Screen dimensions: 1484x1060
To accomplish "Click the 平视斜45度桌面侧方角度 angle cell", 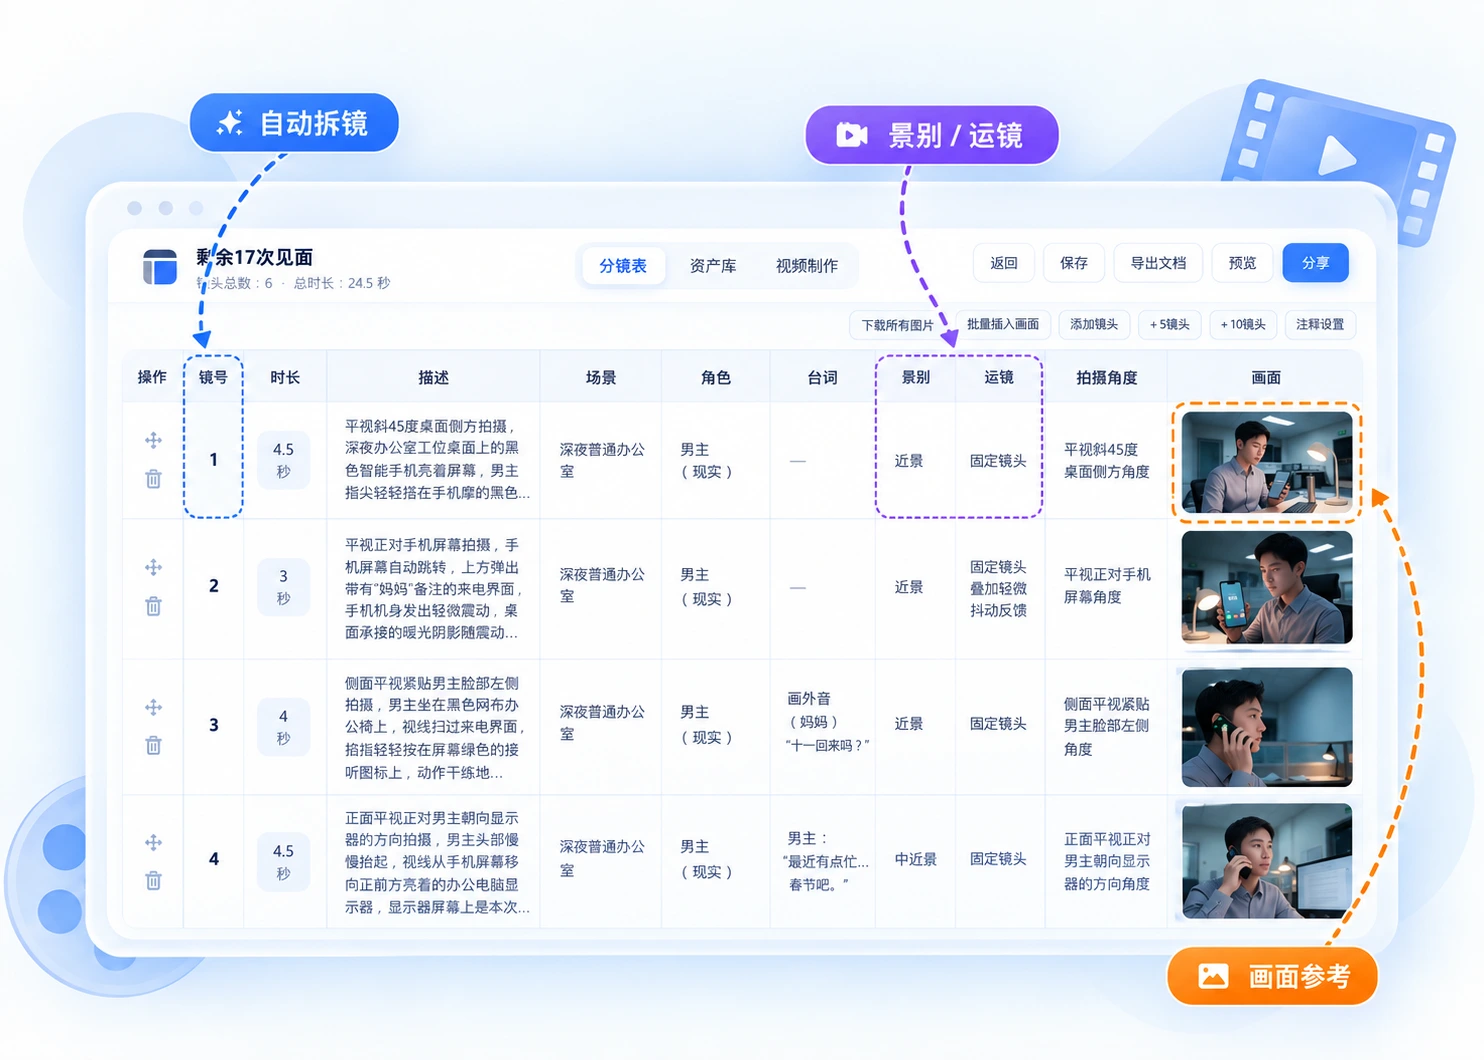I will [x=1106, y=461].
